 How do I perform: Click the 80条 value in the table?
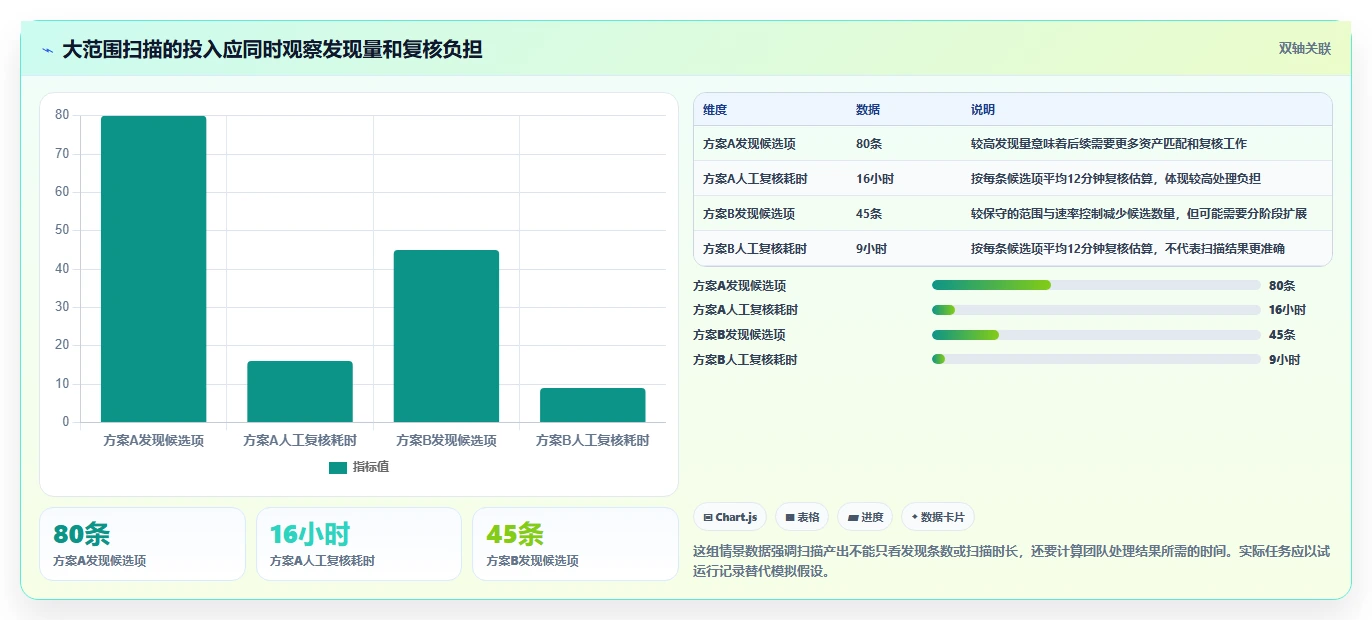pos(869,144)
